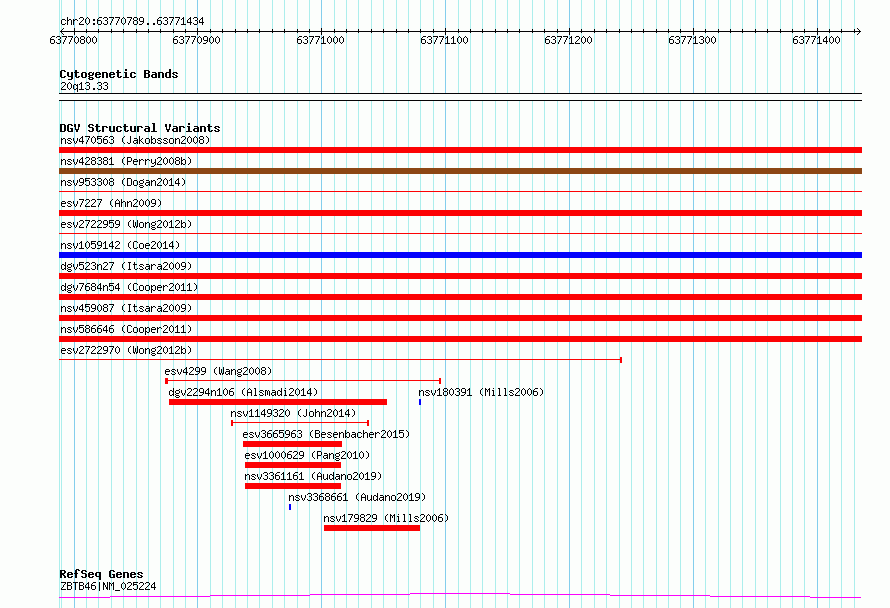Click the chr20:63770789..63771434 region label
890x608 pixels.
[x=132, y=21]
